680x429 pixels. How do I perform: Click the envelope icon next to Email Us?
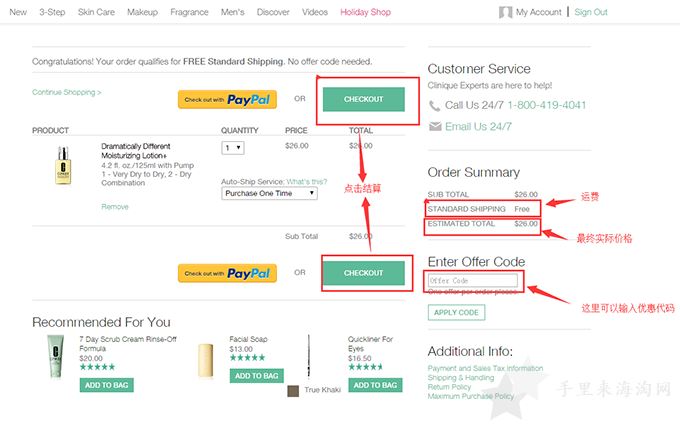[x=435, y=126]
